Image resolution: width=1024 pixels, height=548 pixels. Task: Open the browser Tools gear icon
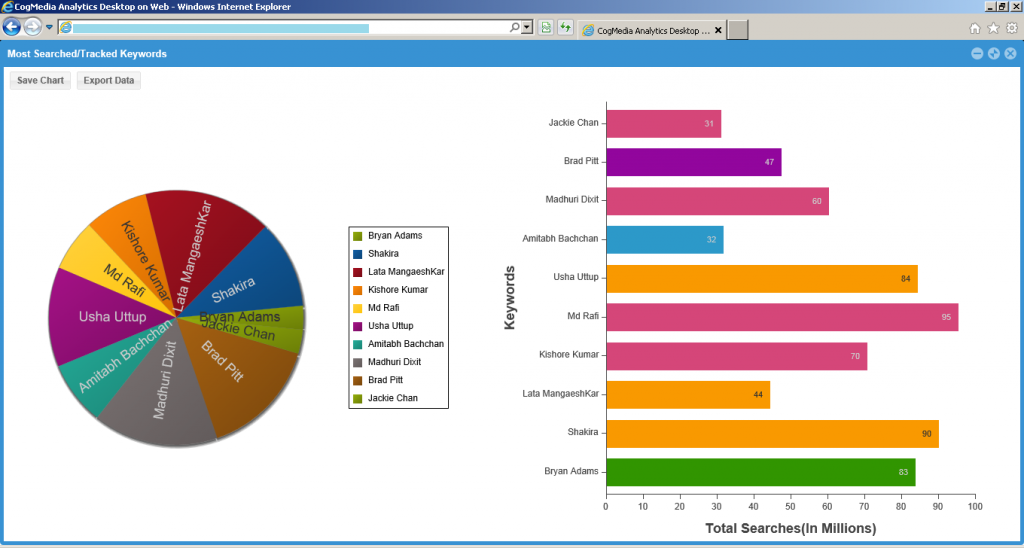point(1011,29)
